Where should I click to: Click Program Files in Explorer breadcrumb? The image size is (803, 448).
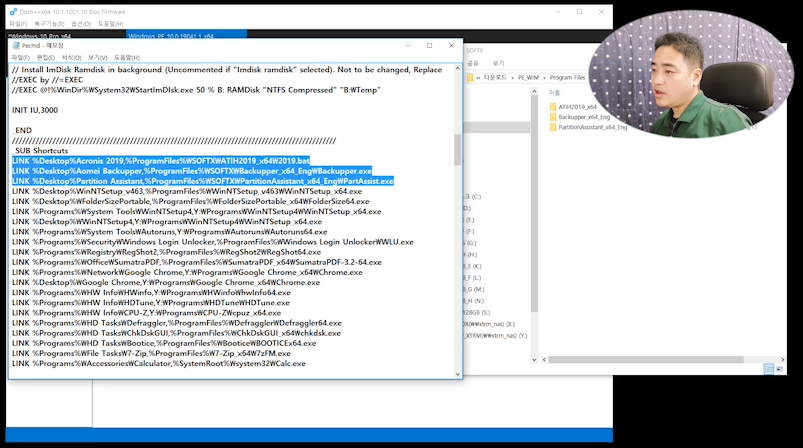(567, 78)
